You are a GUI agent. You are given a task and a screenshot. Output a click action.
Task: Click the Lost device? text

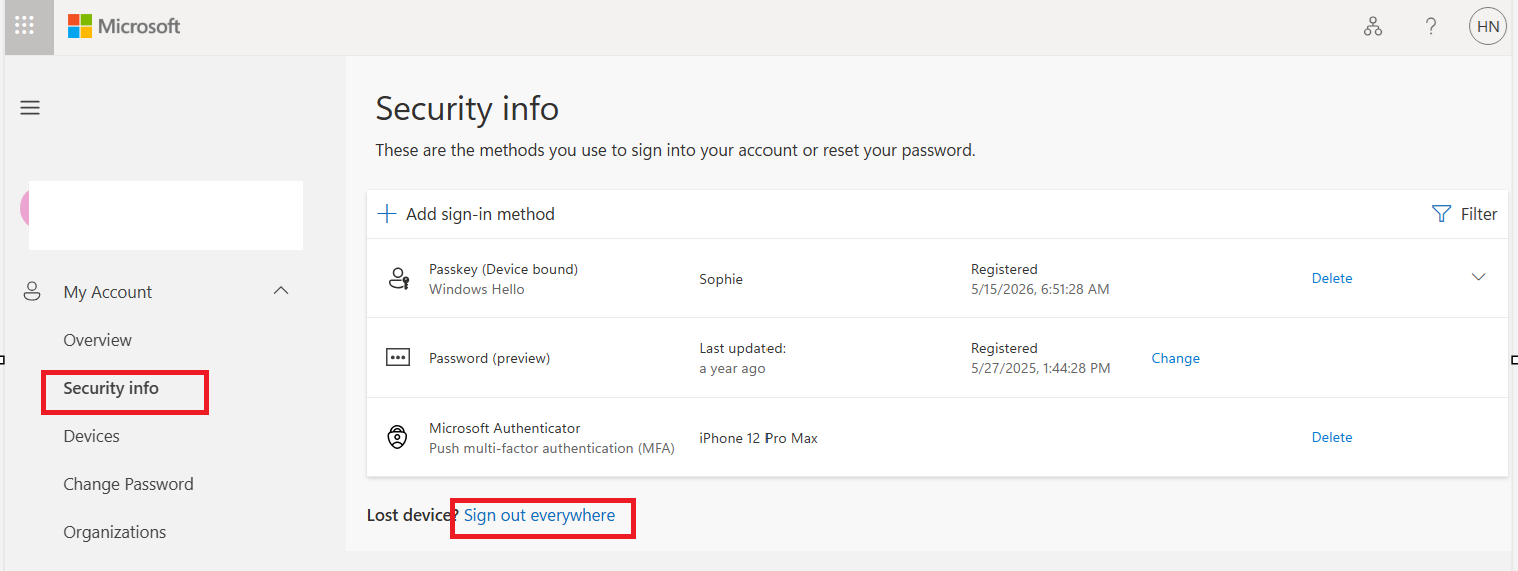click(413, 515)
